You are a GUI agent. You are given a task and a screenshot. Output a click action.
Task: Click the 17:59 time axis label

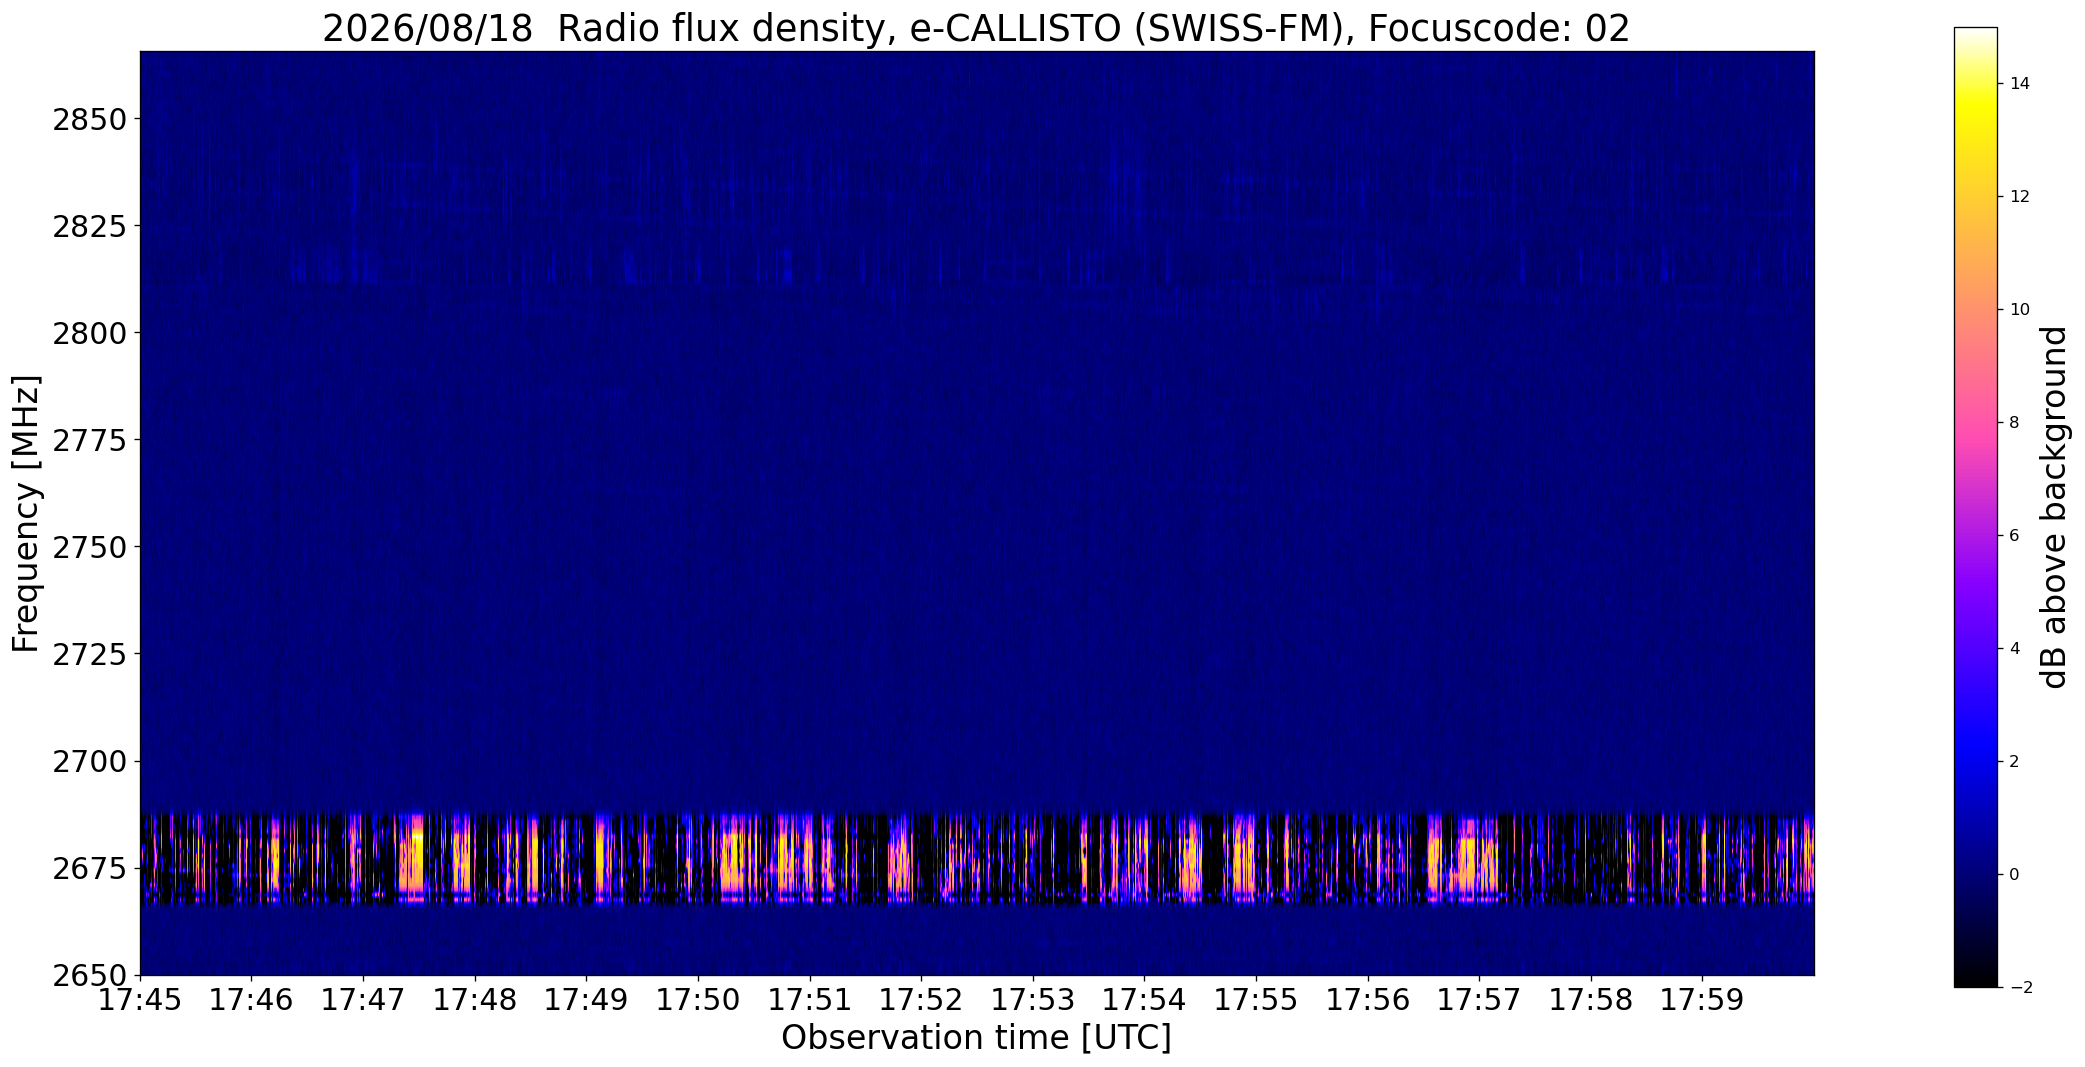1702,1000
